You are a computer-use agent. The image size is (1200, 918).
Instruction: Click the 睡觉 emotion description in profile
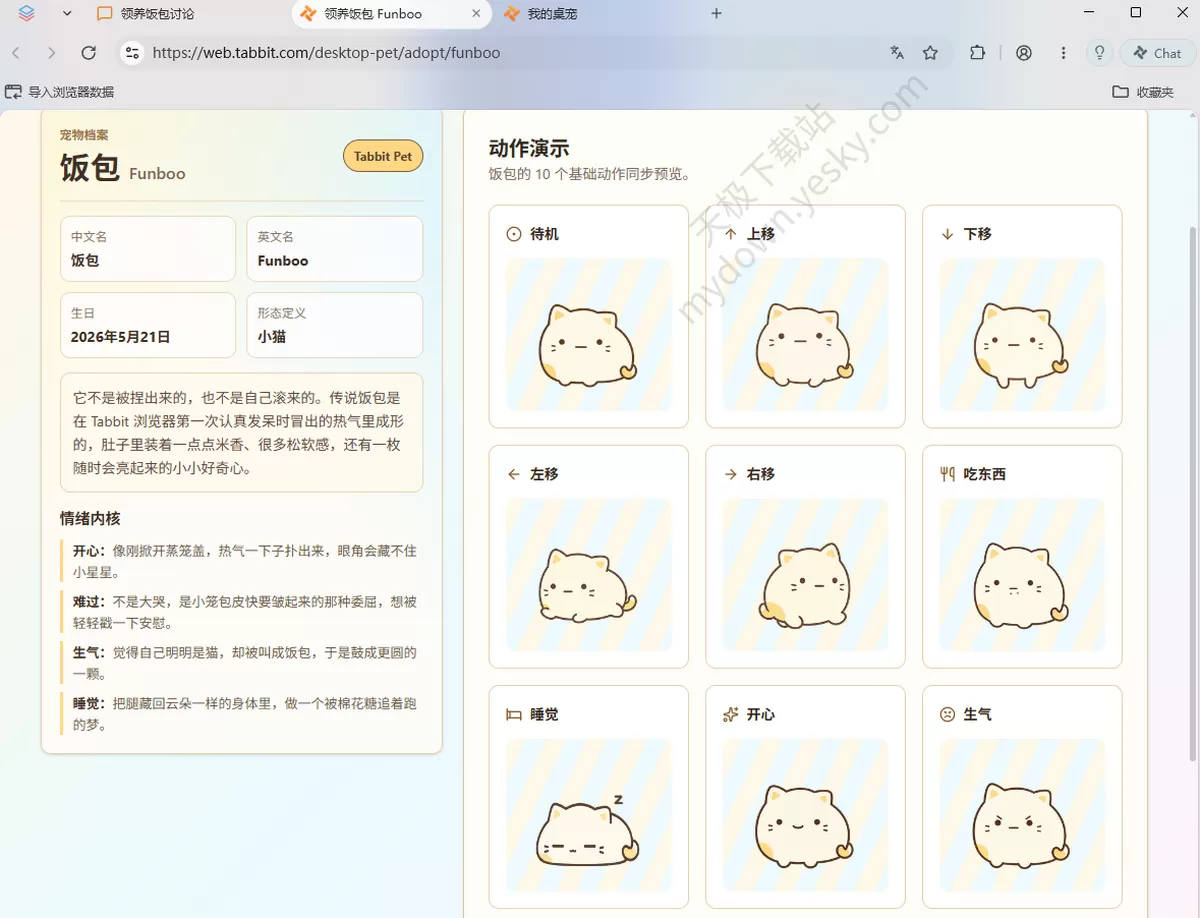coord(241,714)
